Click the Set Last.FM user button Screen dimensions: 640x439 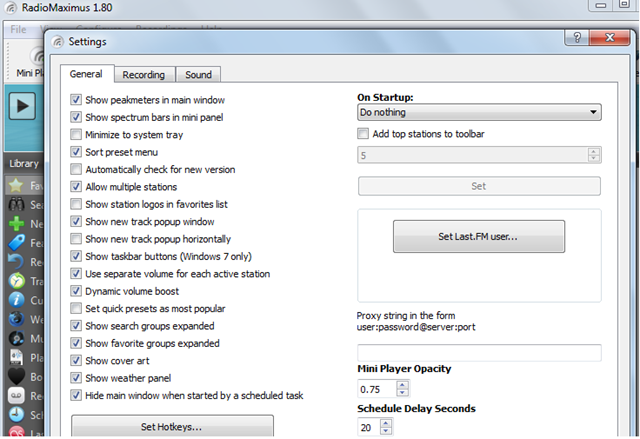478,237
